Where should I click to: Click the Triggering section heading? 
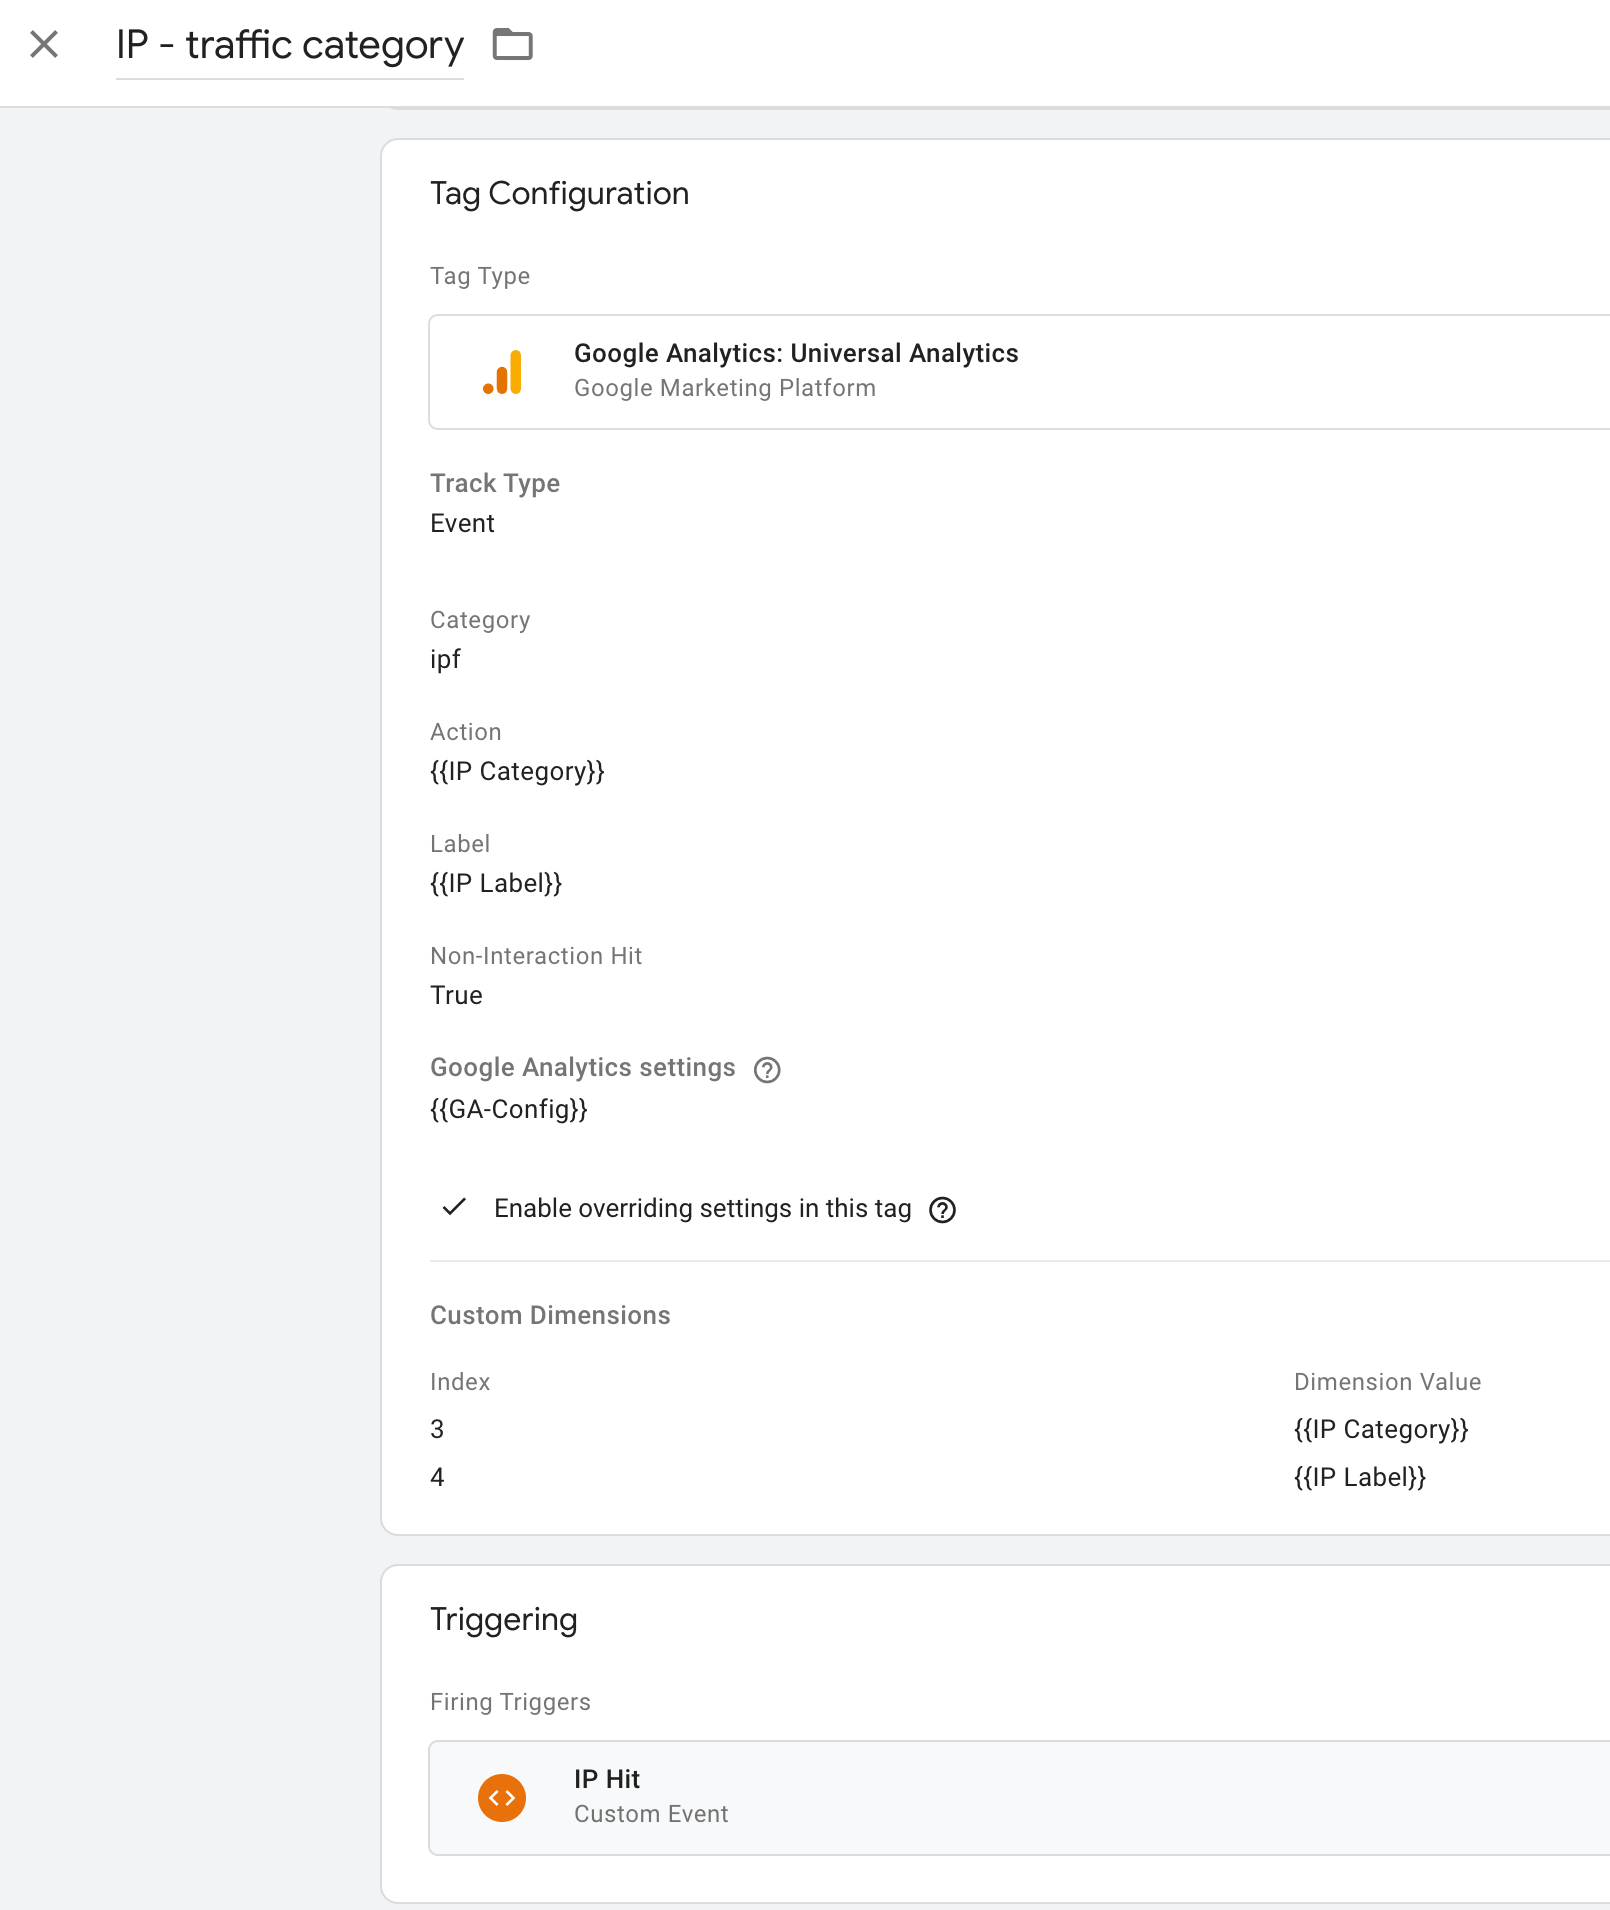(503, 1620)
